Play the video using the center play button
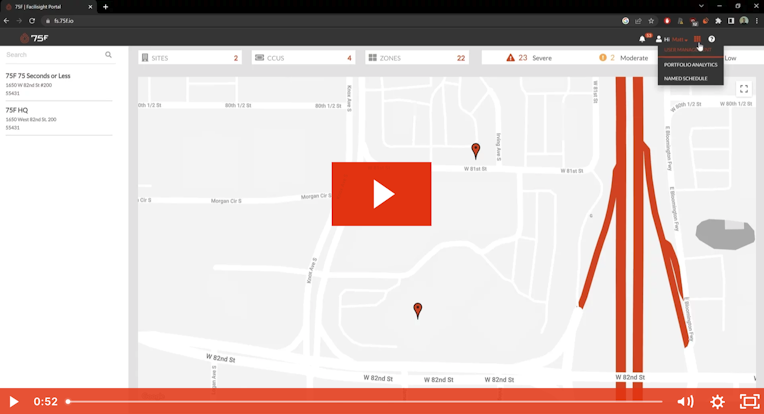Image resolution: width=764 pixels, height=414 pixels. [381, 194]
